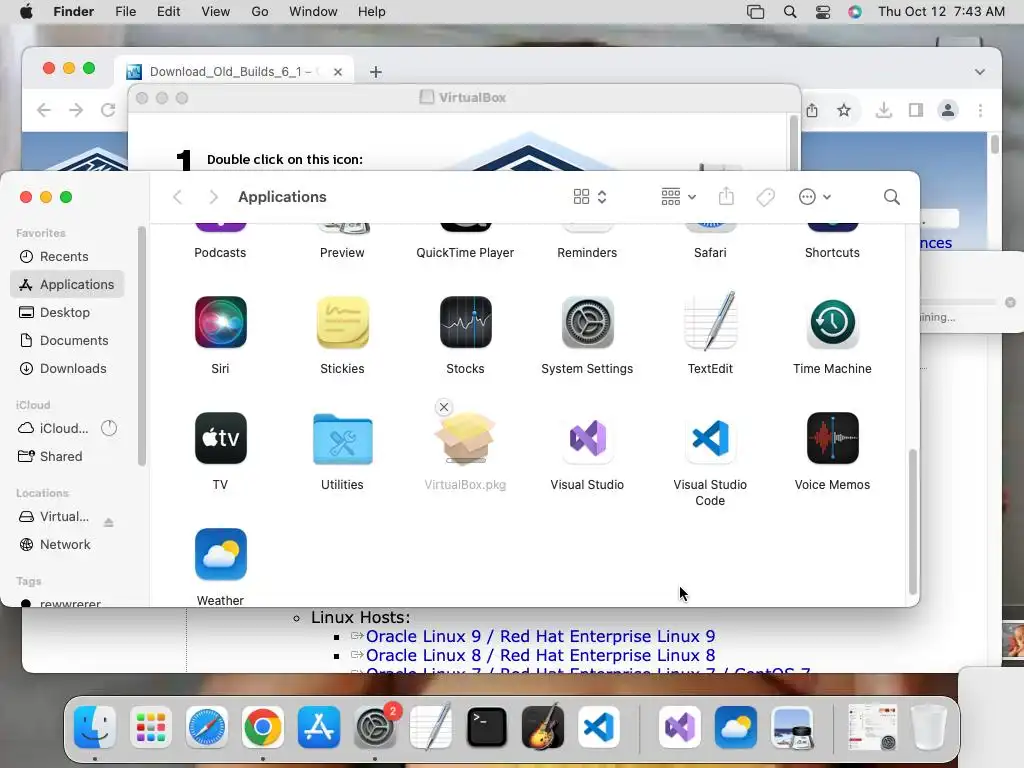Open App Store from the Dock
The width and height of the screenshot is (1024, 768).
click(319, 727)
